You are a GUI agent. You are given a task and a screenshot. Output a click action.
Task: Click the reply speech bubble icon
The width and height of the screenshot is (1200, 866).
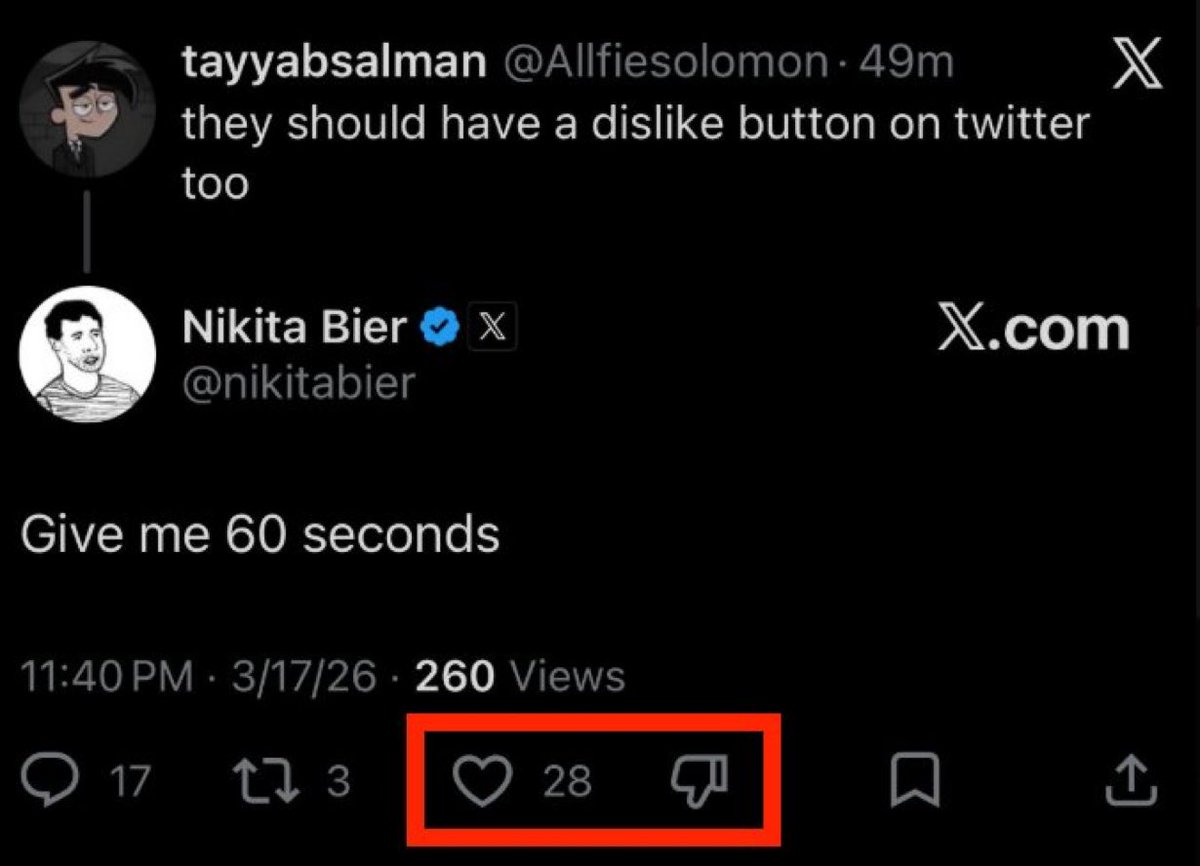pos(45,780)
